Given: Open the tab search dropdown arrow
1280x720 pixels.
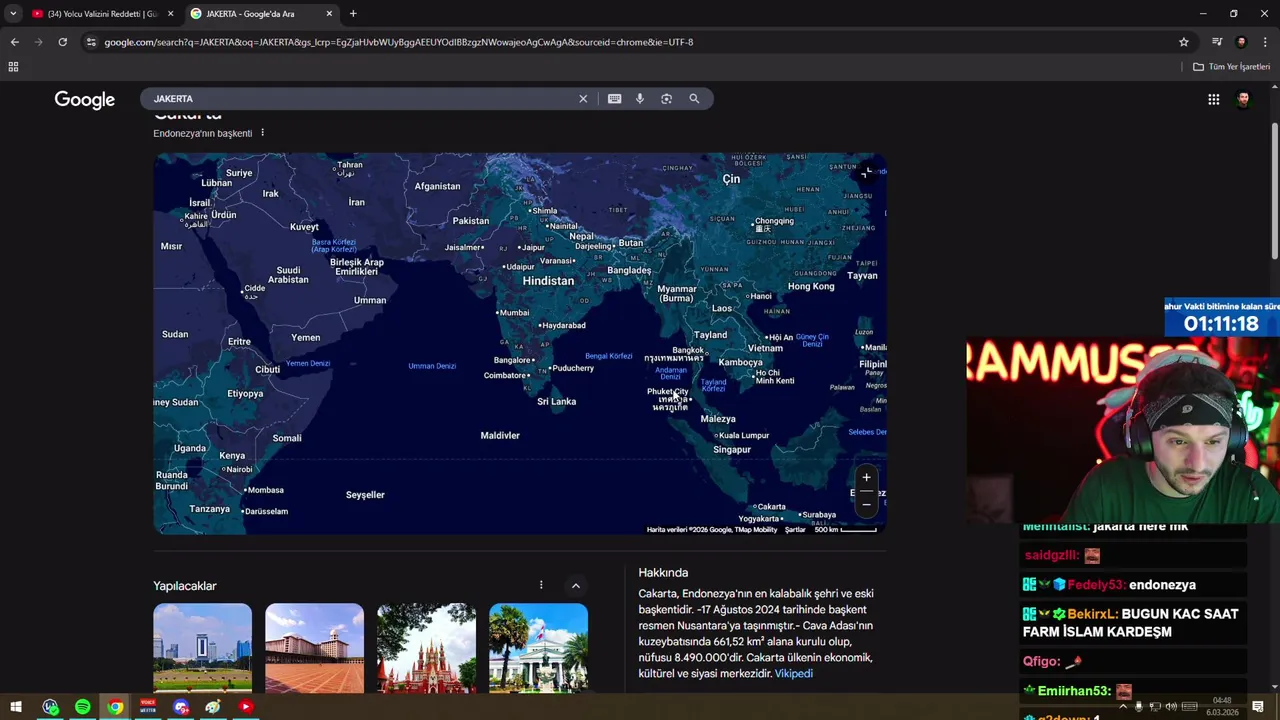Looking at the screenshot, I should point(13,14).
